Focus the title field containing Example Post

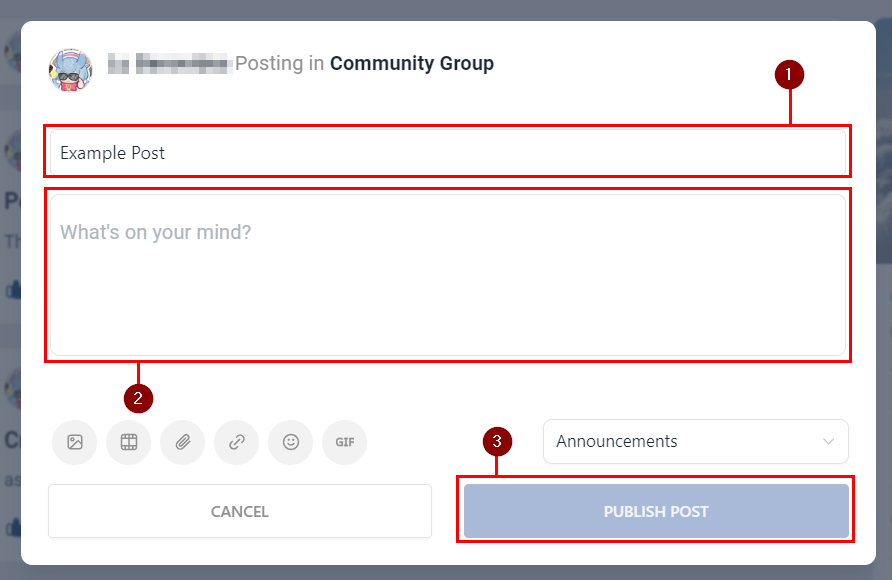pos(448,153)
